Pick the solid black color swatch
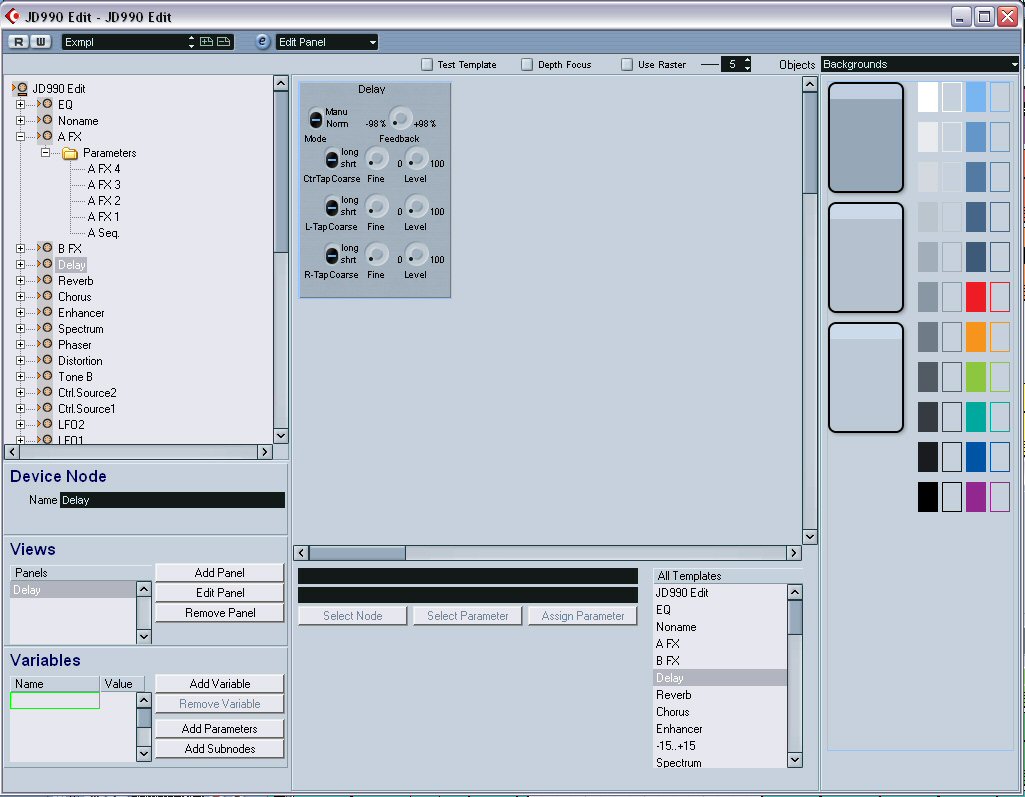This screenshot has height=797, width=1025. [928, 497]
